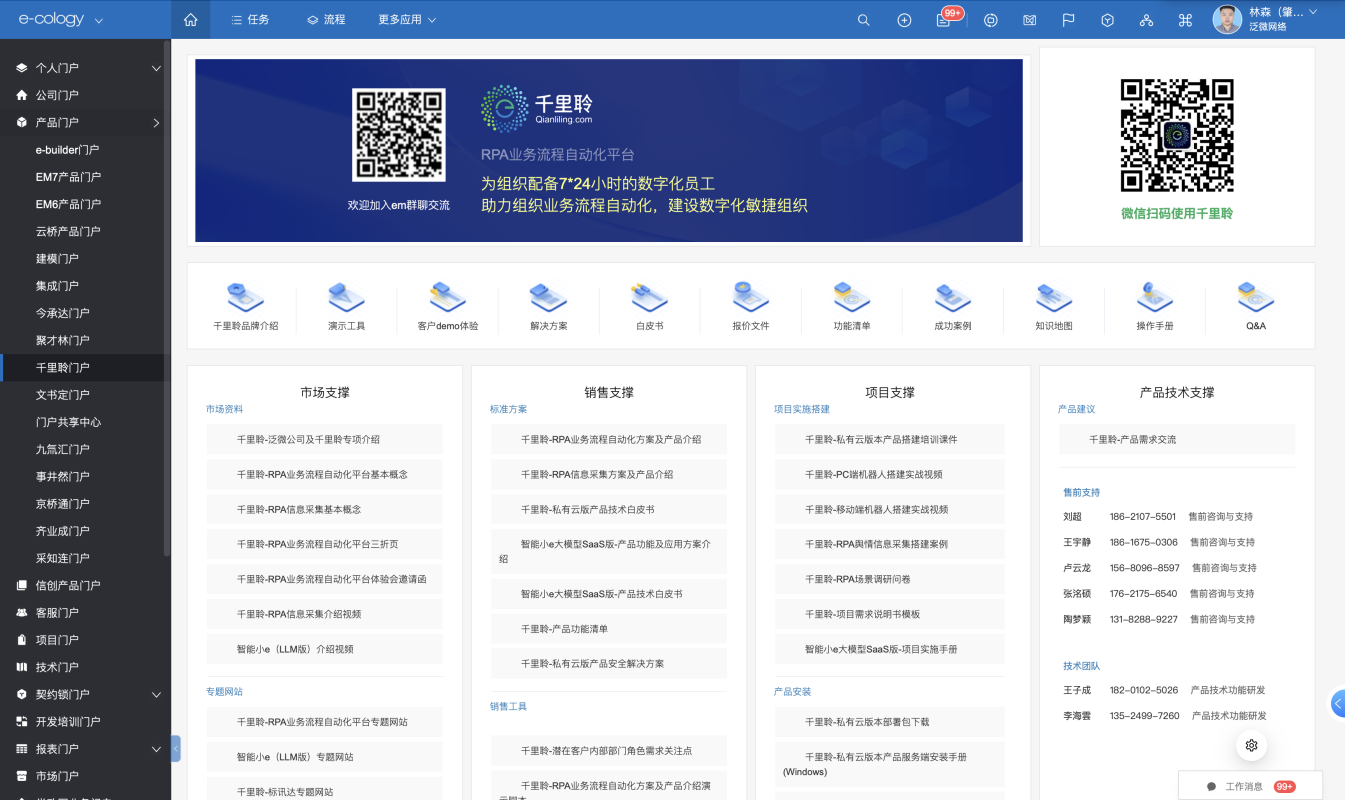
Task: Expand the 契约锁门户 sidebar chevron
Action: pos(156,694)
